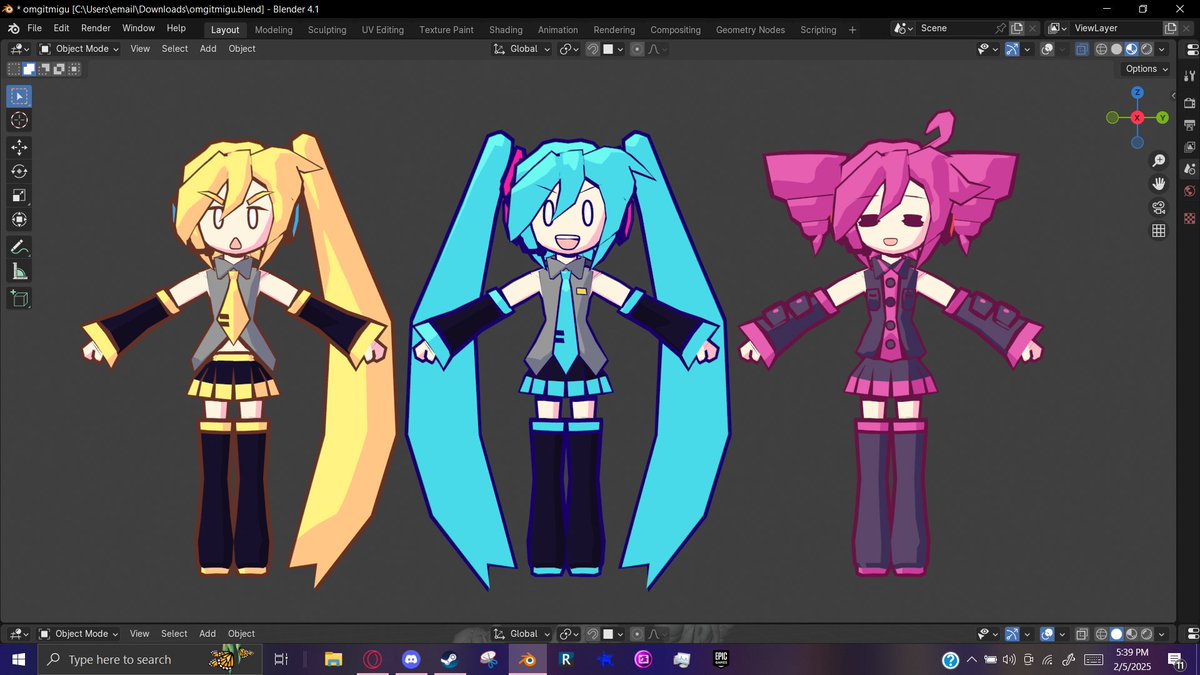Select the Scale tool
1200x675 pixels.
coord(19,195)
